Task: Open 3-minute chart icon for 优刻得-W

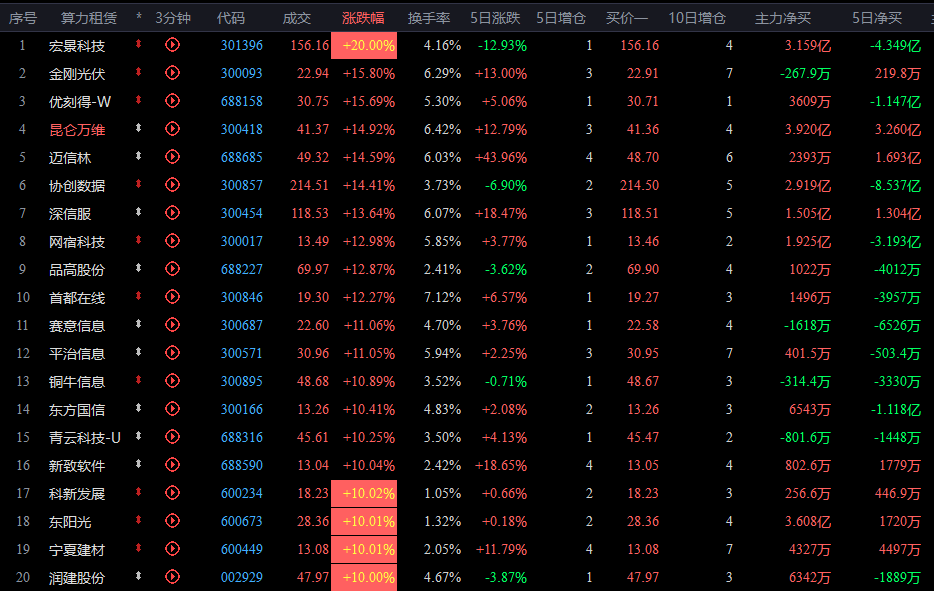Action: (x=172, y=101)
